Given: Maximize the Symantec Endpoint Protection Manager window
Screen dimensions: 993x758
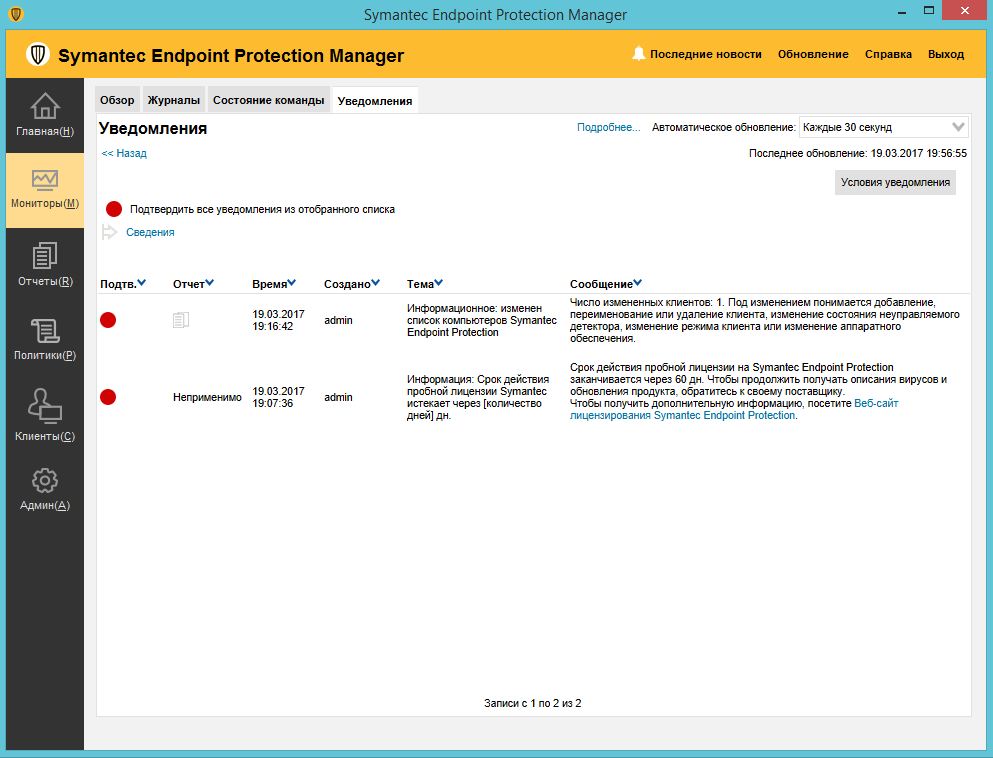Looking at the screenshot, I should (928, 11).
